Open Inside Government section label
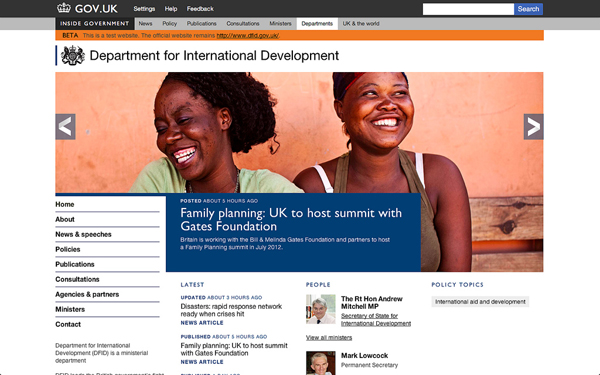Viewport: 600px width, 375px height. point(95,24)
